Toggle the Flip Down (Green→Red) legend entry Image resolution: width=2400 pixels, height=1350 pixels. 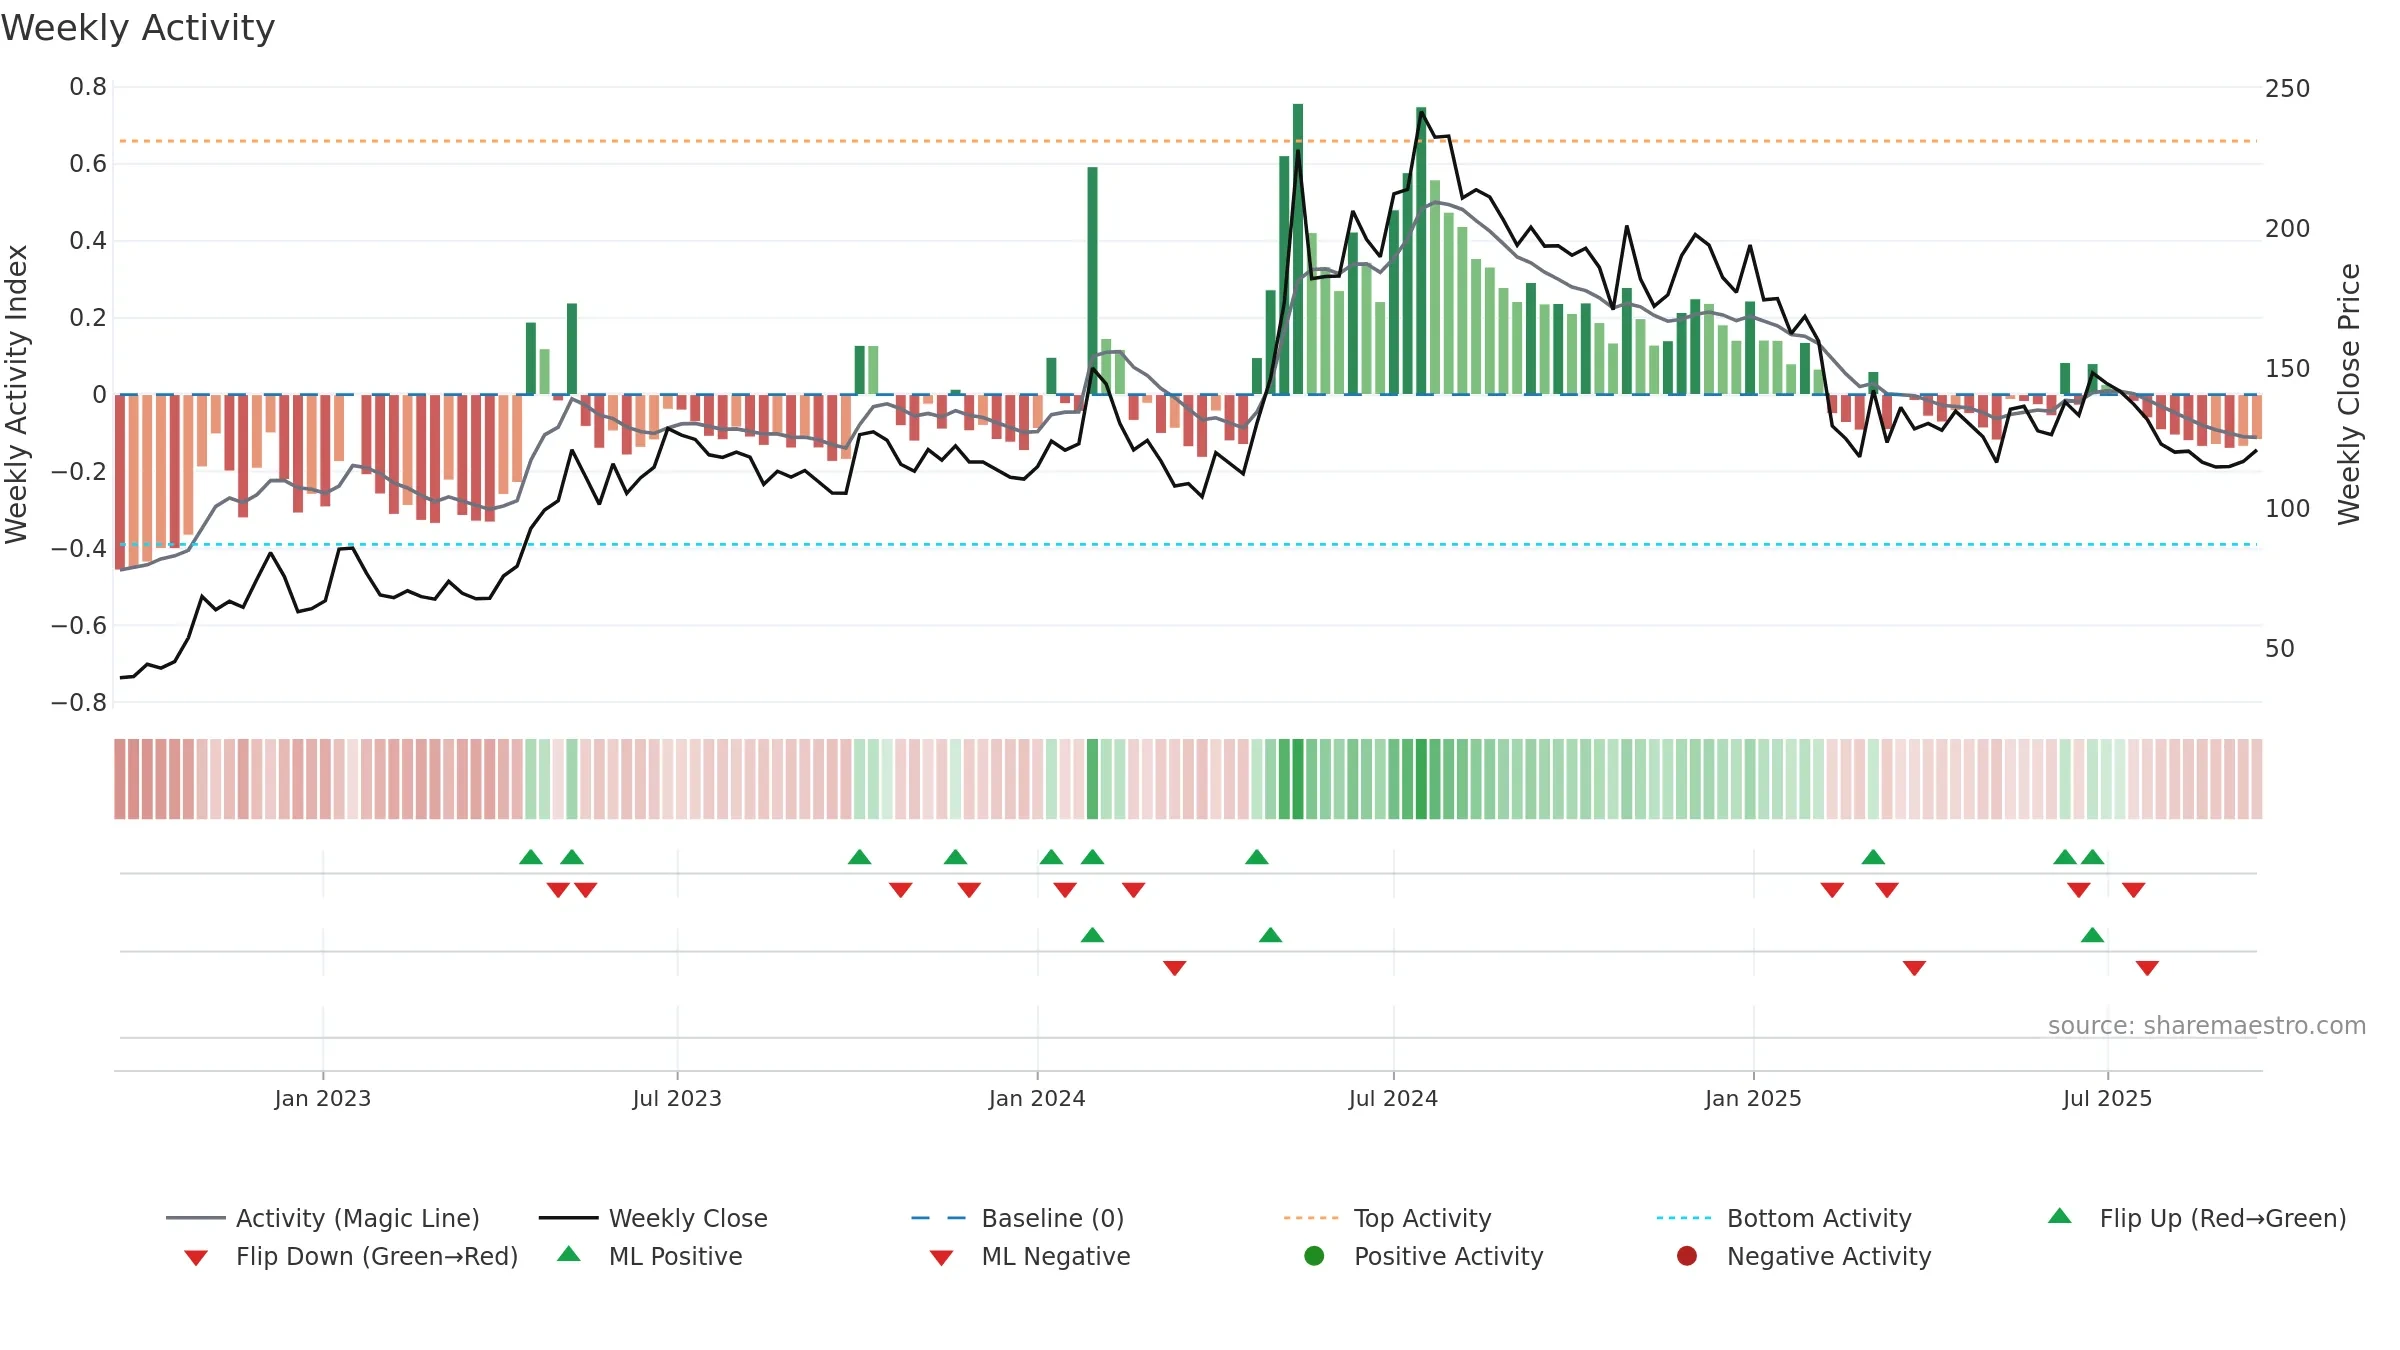pos(351,1256)
